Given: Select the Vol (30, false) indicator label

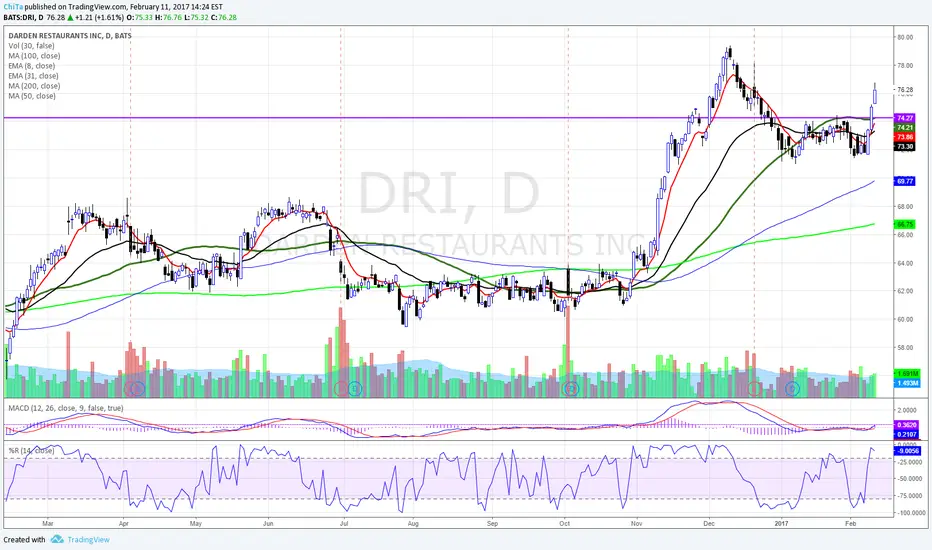Looking at the screenshot, I should coord(32,46).
